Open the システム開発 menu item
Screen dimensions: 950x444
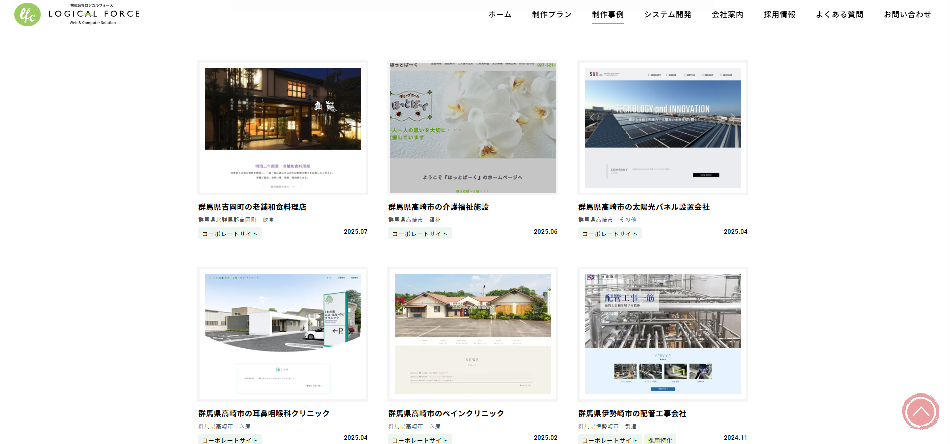pyautogui.click(x=667, y=15)
